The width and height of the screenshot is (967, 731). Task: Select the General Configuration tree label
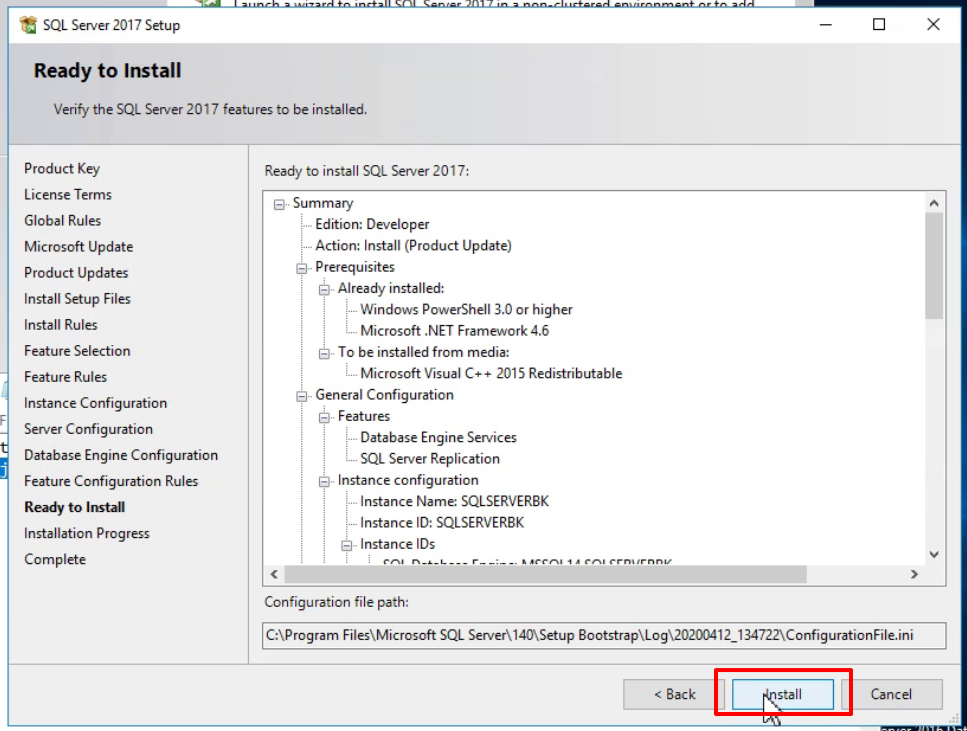click(x=384, y=395)
